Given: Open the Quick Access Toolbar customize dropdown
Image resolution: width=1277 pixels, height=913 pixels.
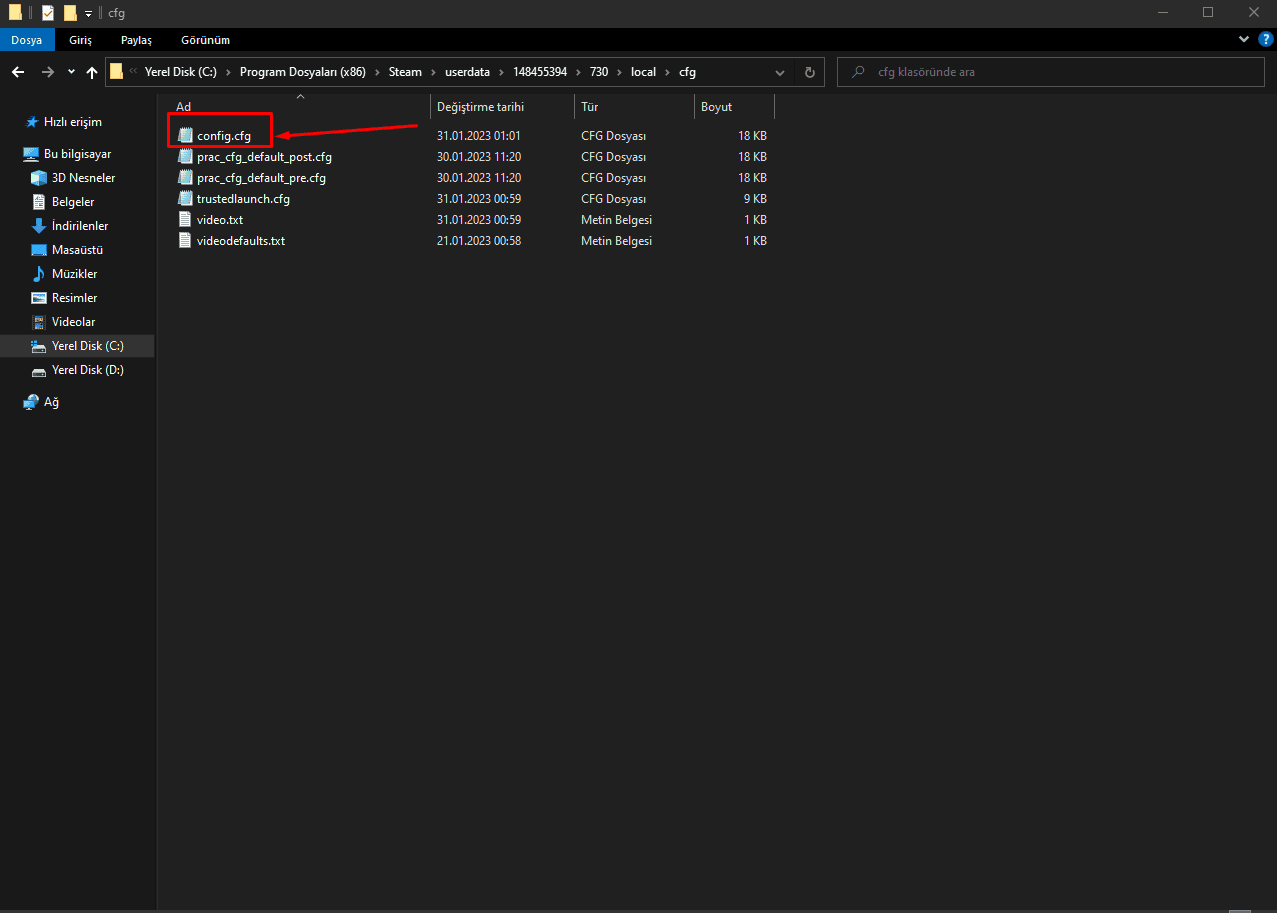Looking at the screenshot, I should [88, 13].
